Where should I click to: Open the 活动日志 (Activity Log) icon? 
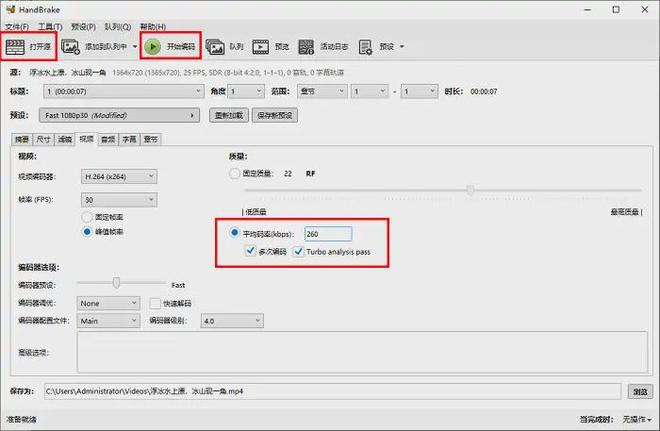[x=306, y=46]
